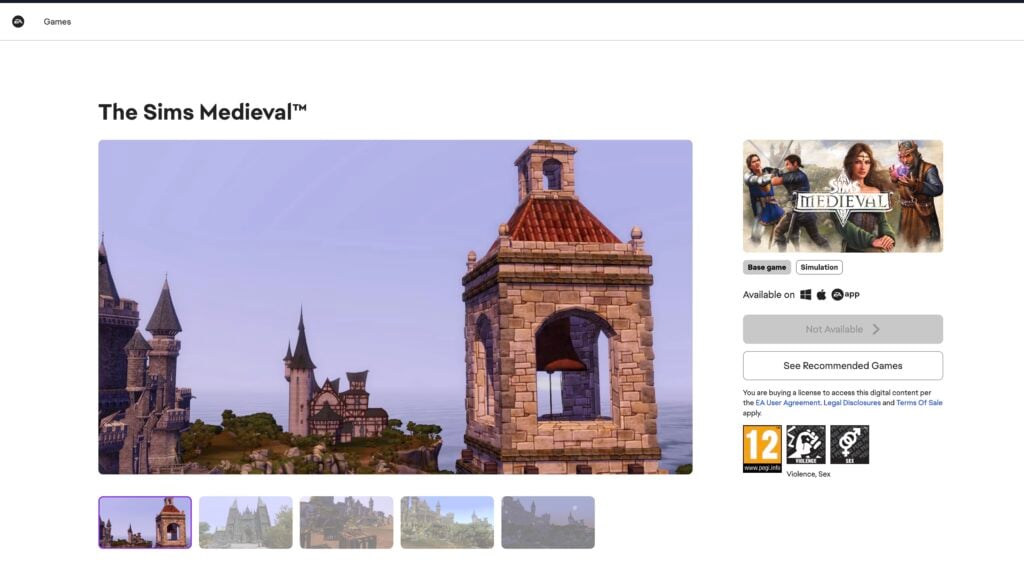Select the fourth screenshot thumbnail
Image resolution: width=1024 pixels, height=571 pixels.
[447, 523]
